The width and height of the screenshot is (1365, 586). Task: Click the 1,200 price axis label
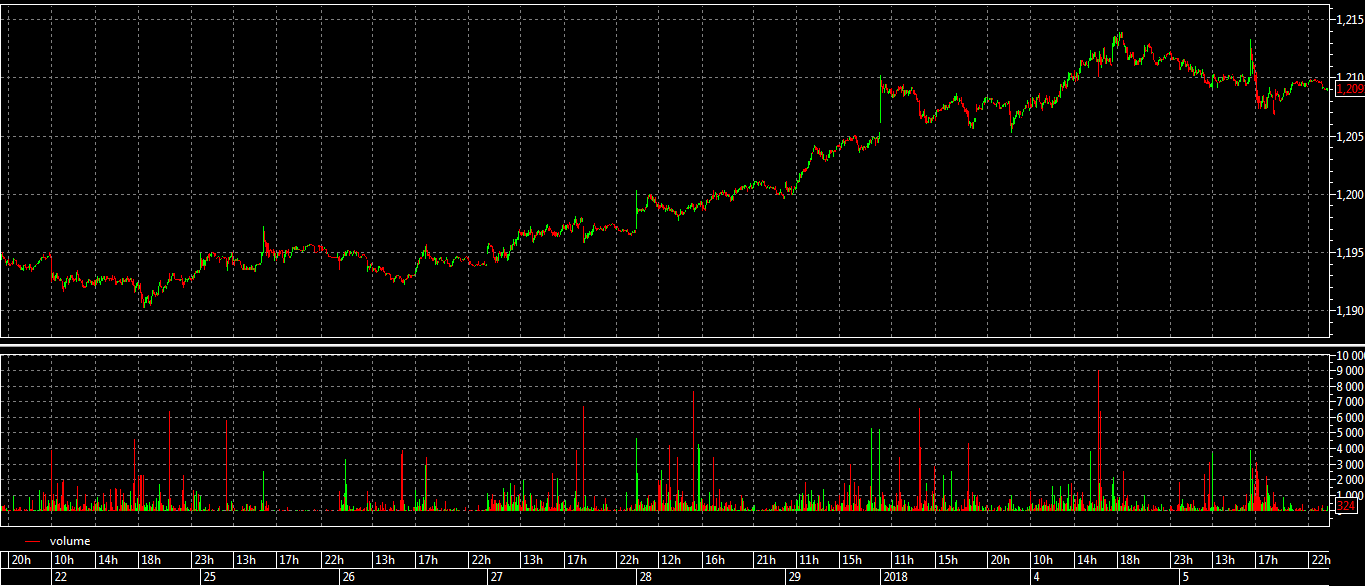click(1348, 194)
